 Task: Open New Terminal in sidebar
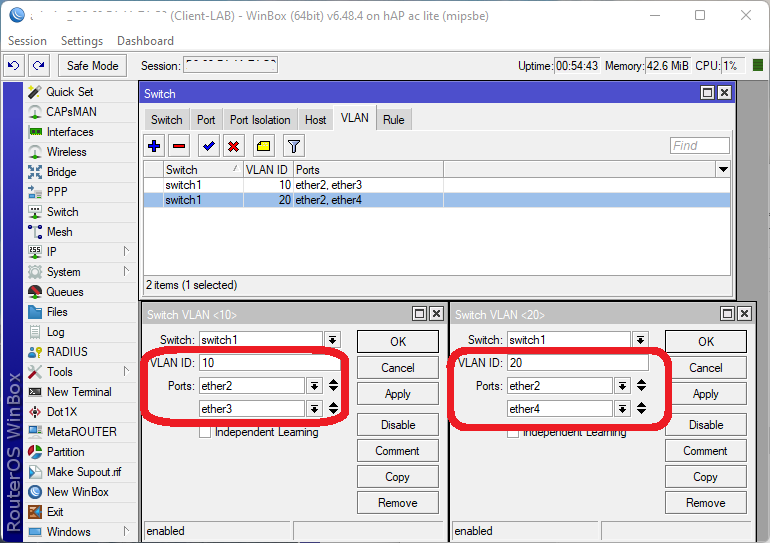click(x=79, y=392)
